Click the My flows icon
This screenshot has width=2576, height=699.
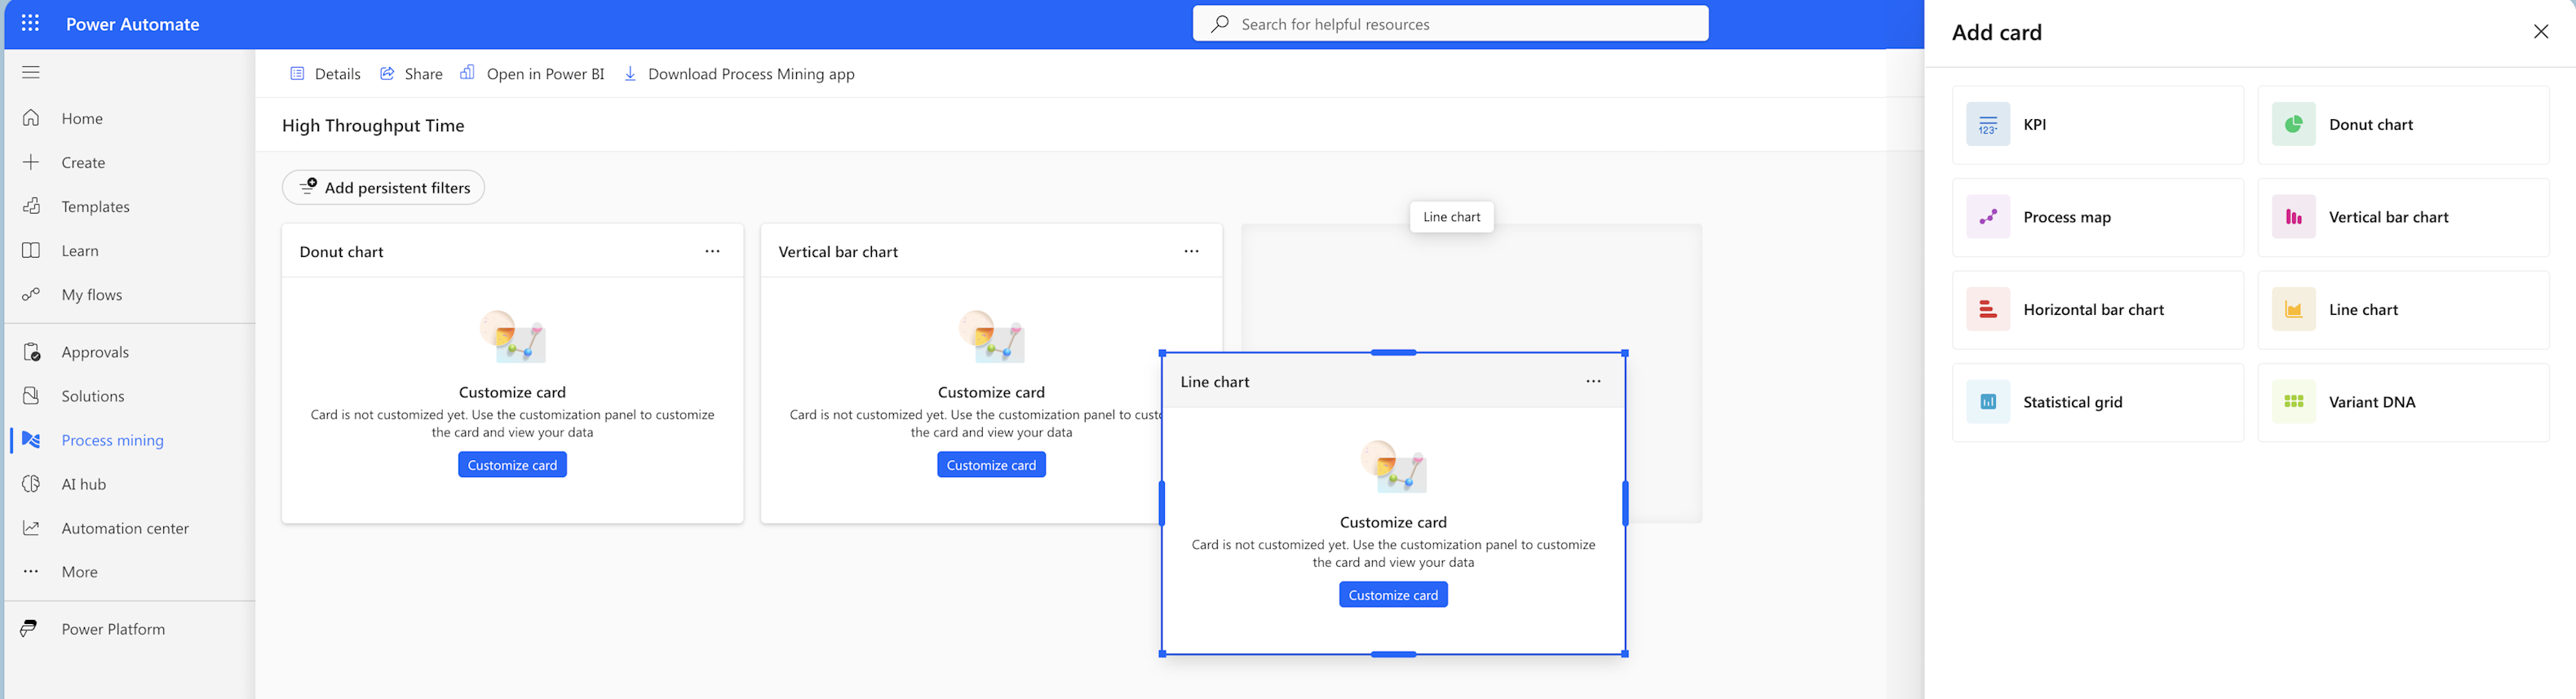(x=31, y=294)
